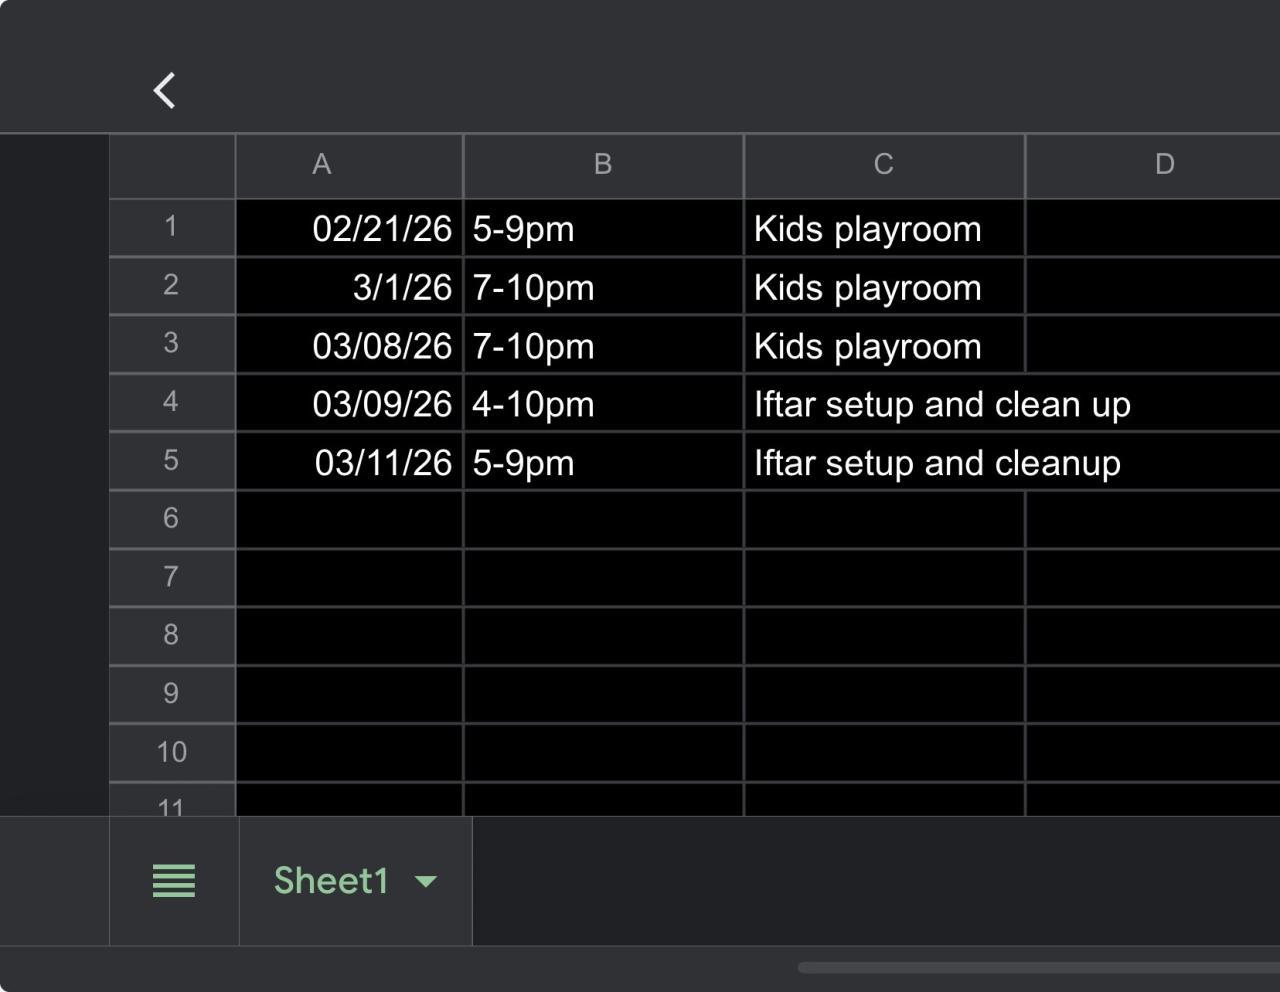
Task: Select row 4 header
Action: coord(171,402)
